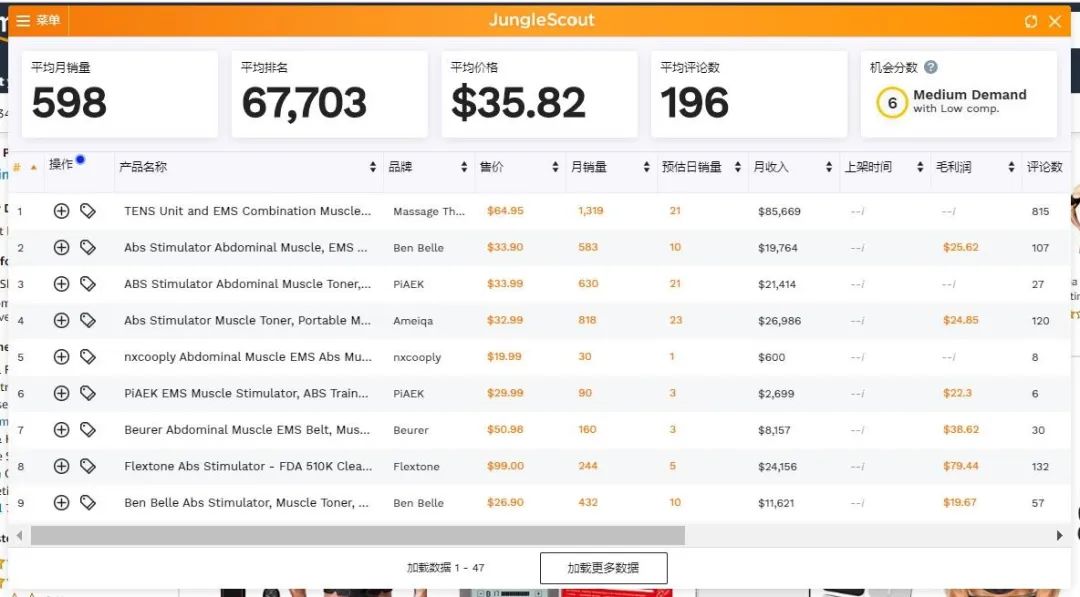Screen dimensions: 1080x597
Task: Click the horizontal scrollbar thumb
Action: point(357,536)
